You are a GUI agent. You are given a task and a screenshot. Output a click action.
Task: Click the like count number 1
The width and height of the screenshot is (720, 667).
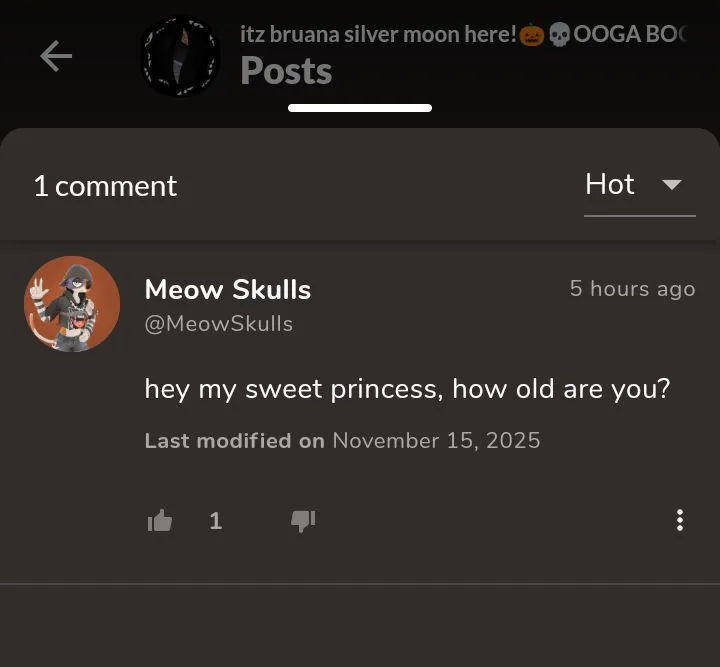[x=215, y=520]
